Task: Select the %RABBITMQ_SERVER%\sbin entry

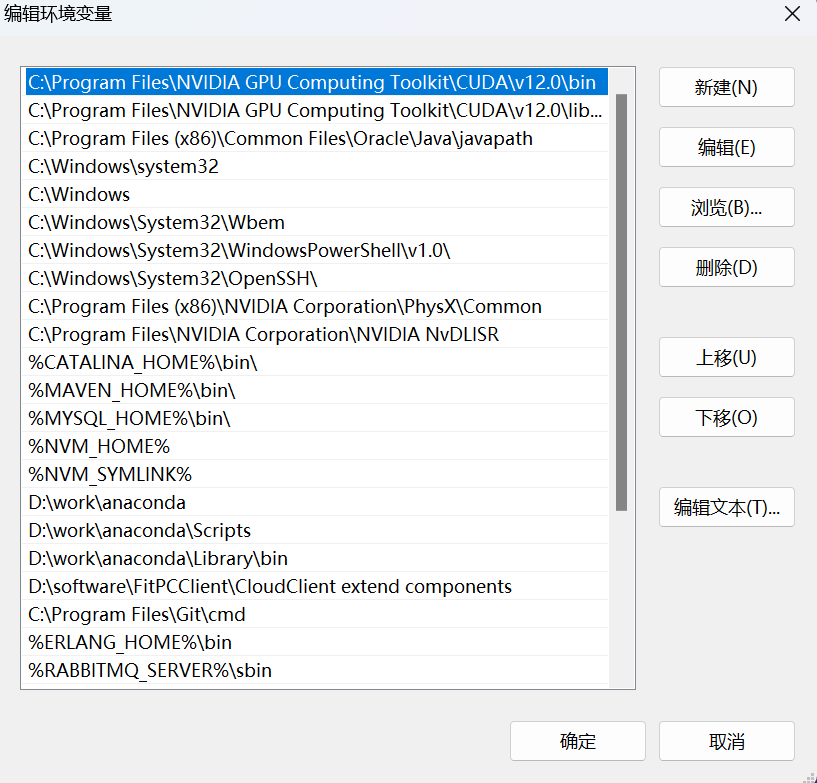Action: [x=317, y=670]
